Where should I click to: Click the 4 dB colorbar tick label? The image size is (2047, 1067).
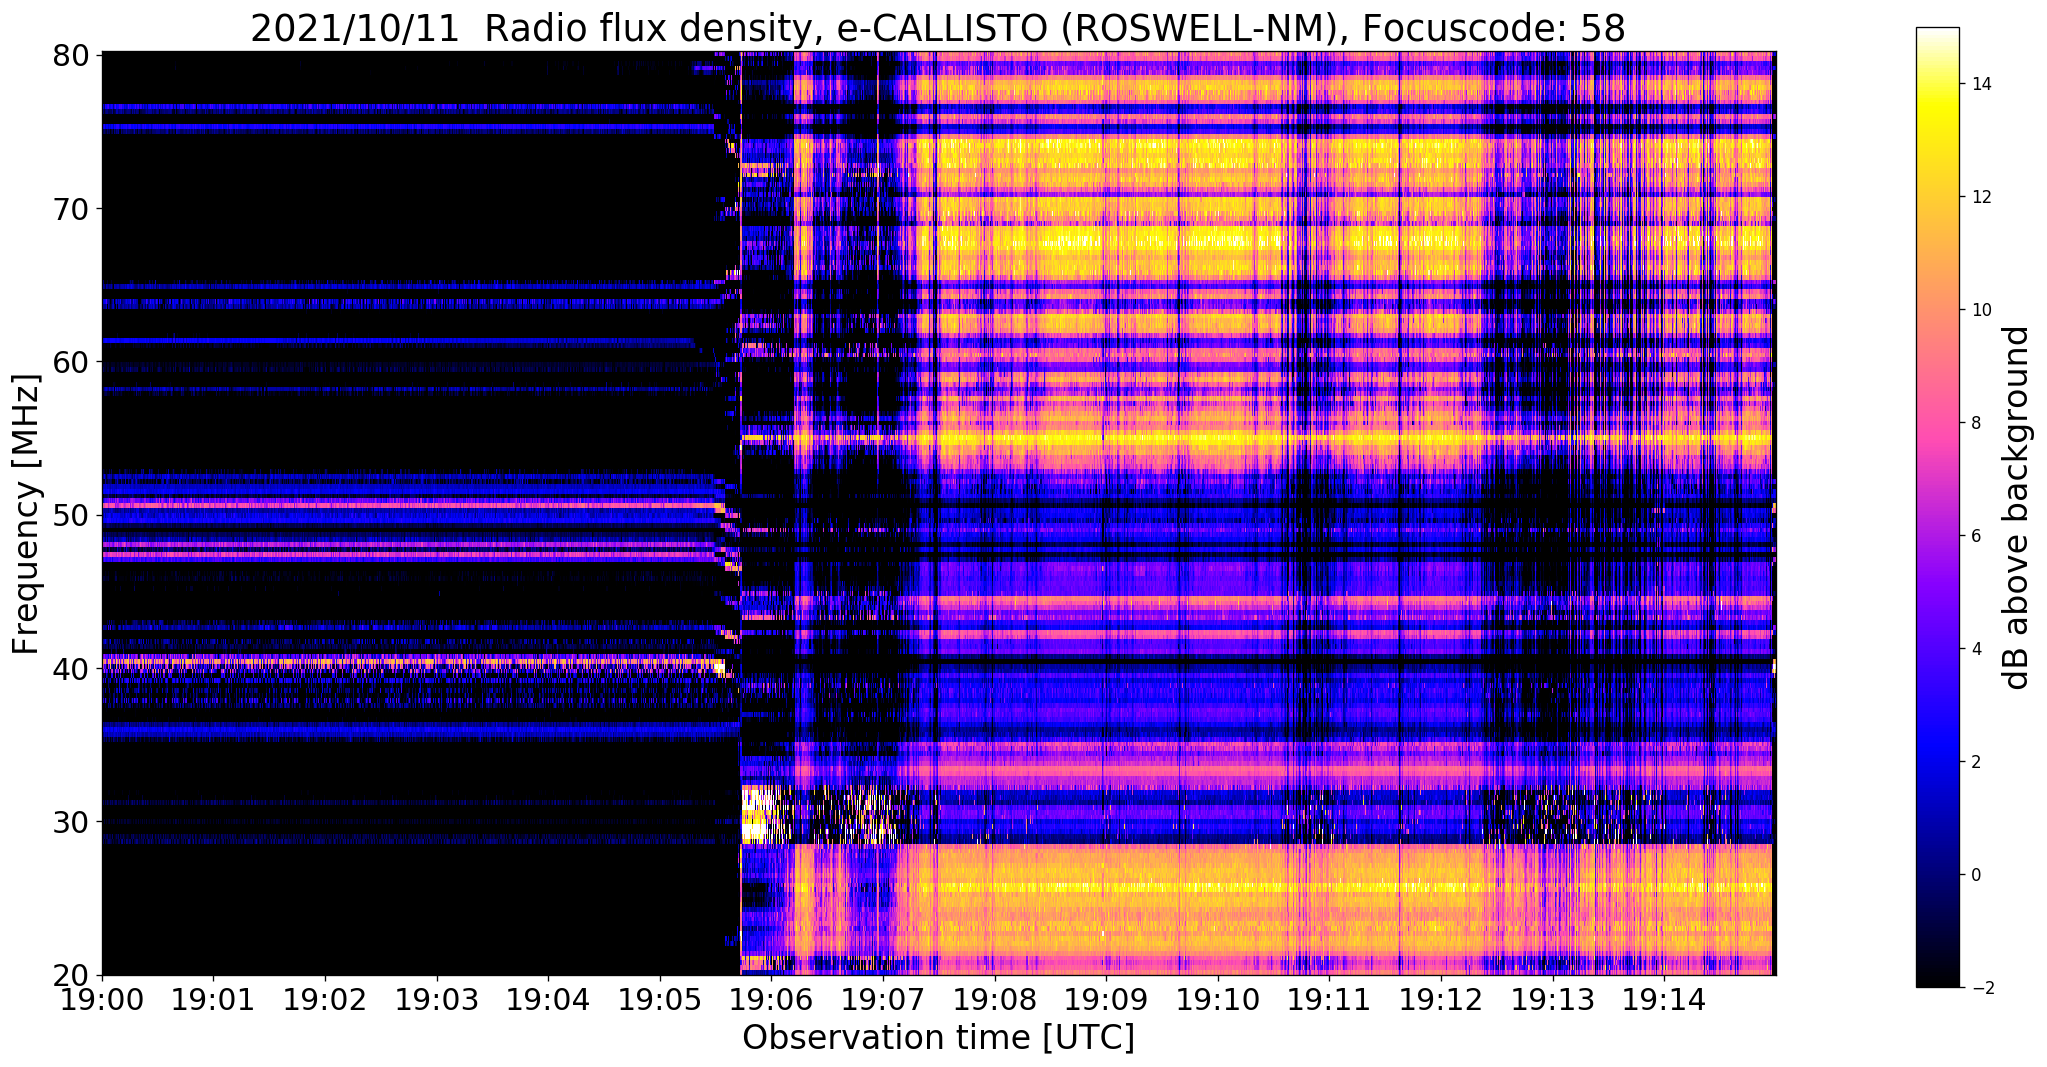[x=1974, y=649]
